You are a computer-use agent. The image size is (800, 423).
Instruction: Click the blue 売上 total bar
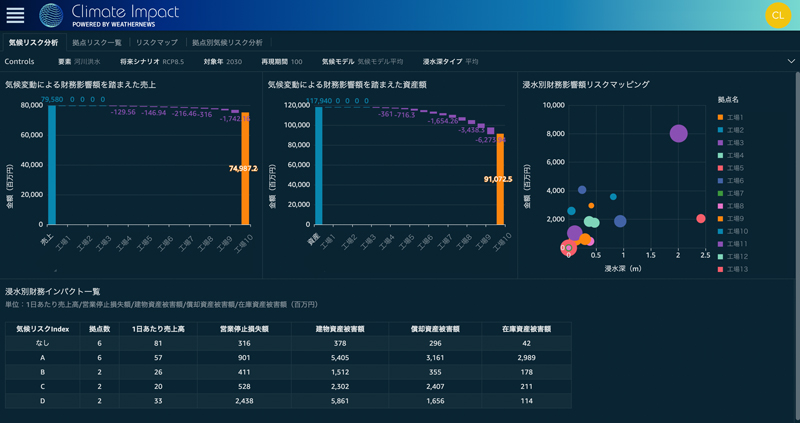[51, 164]
